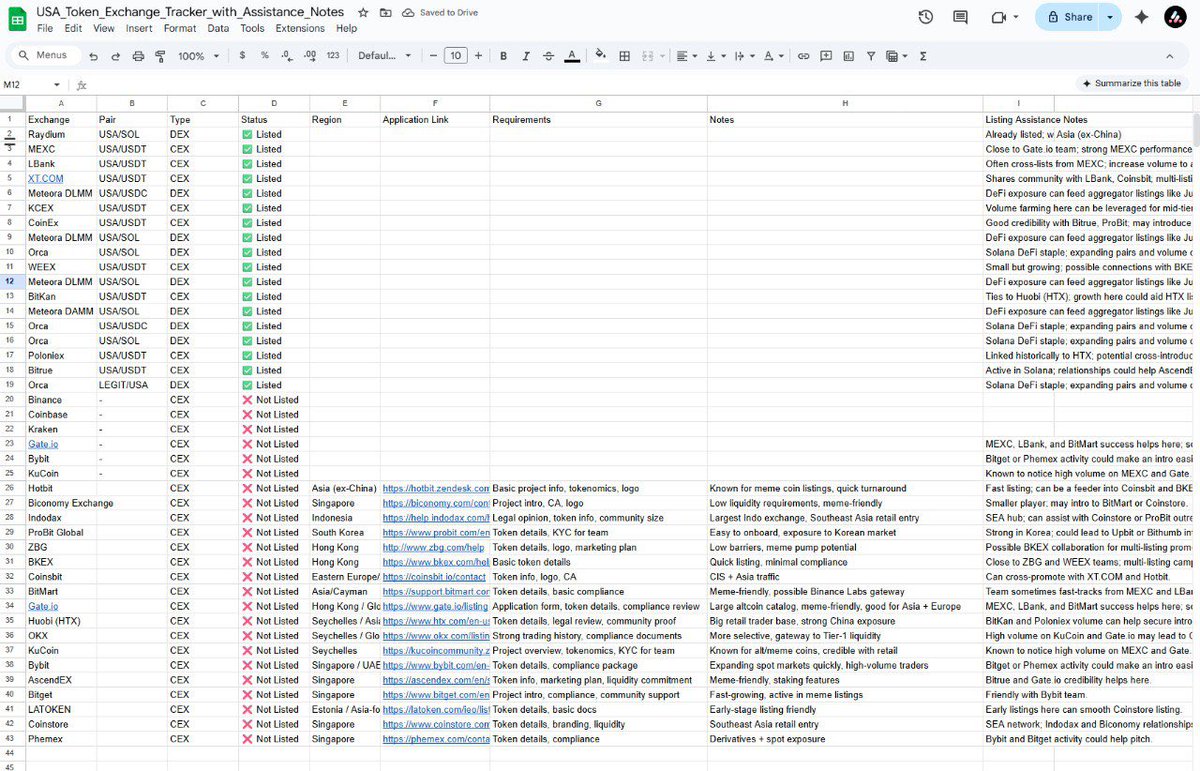The width and height of the screenshot is (1200, 771).
Task: Open the Borders tool
Action: pos(625,56)
